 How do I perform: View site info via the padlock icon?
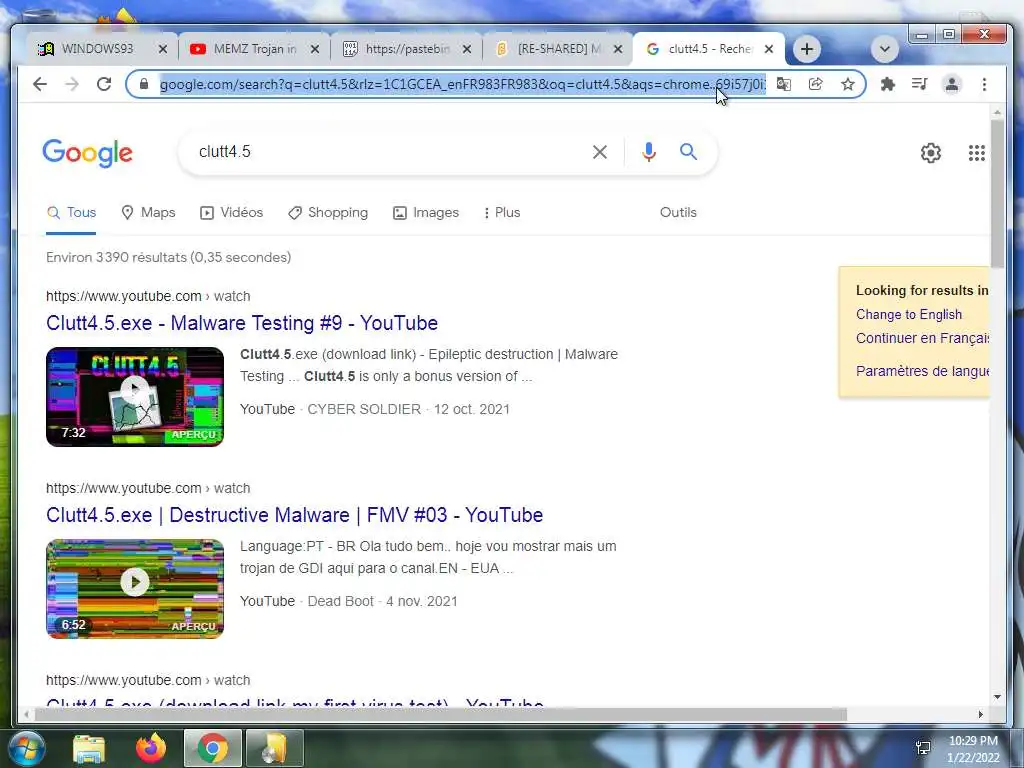tap(144, 84)
